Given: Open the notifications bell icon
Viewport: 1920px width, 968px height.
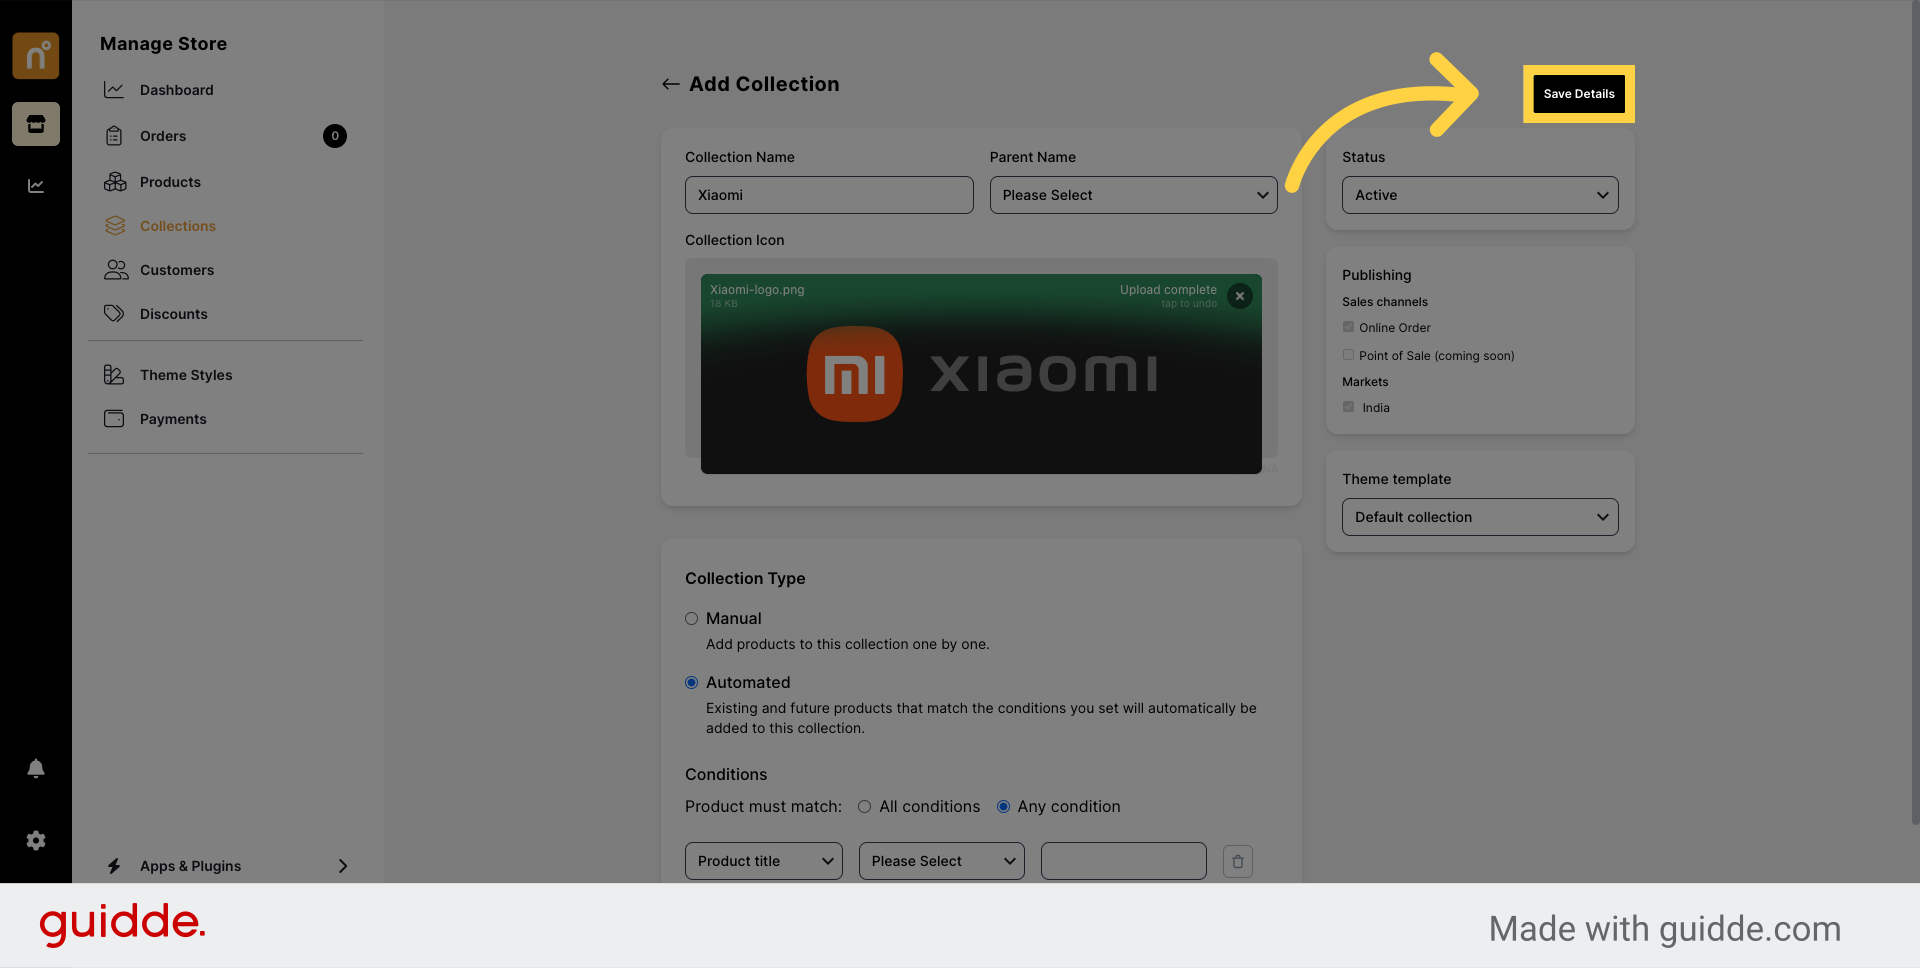Looking at the screenshot, I should [x=36, y=768].
